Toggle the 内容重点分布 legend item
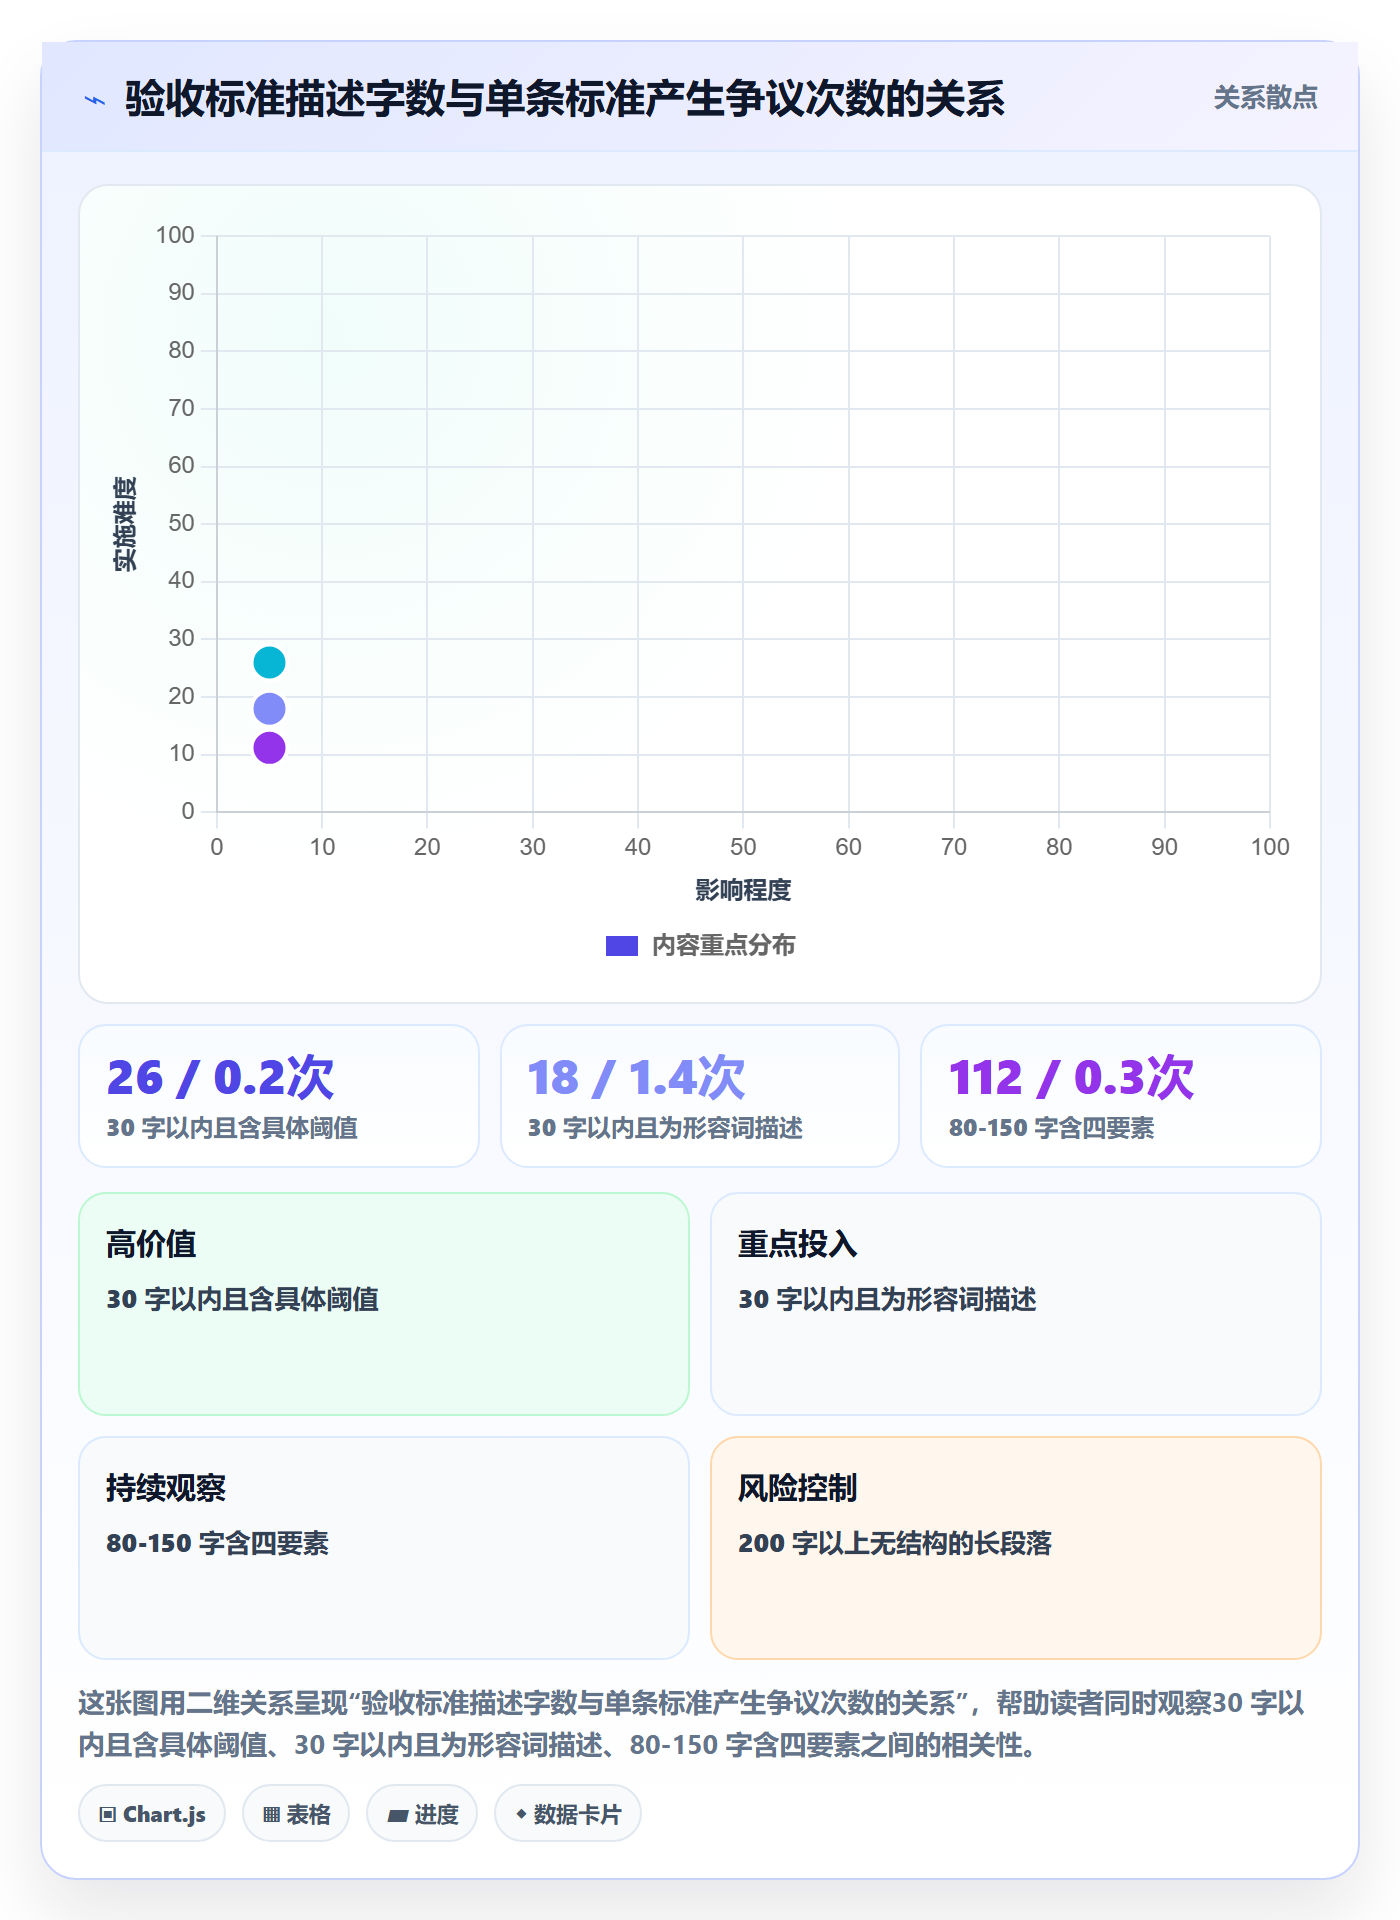This screenshot has height=1920, width=1400. point(700,945)
